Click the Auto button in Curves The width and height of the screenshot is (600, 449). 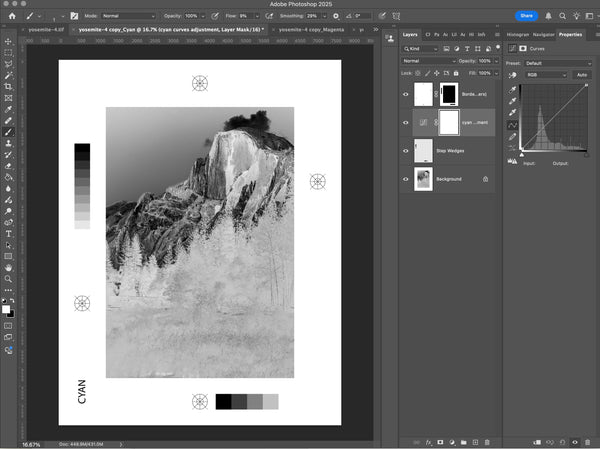582,75
